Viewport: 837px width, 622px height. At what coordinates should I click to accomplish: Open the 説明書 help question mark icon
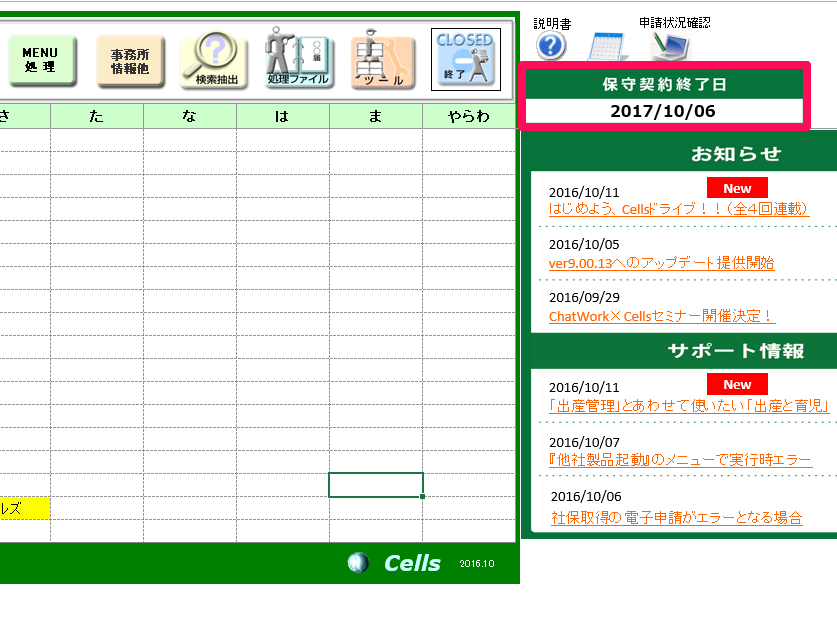(551, 47)
